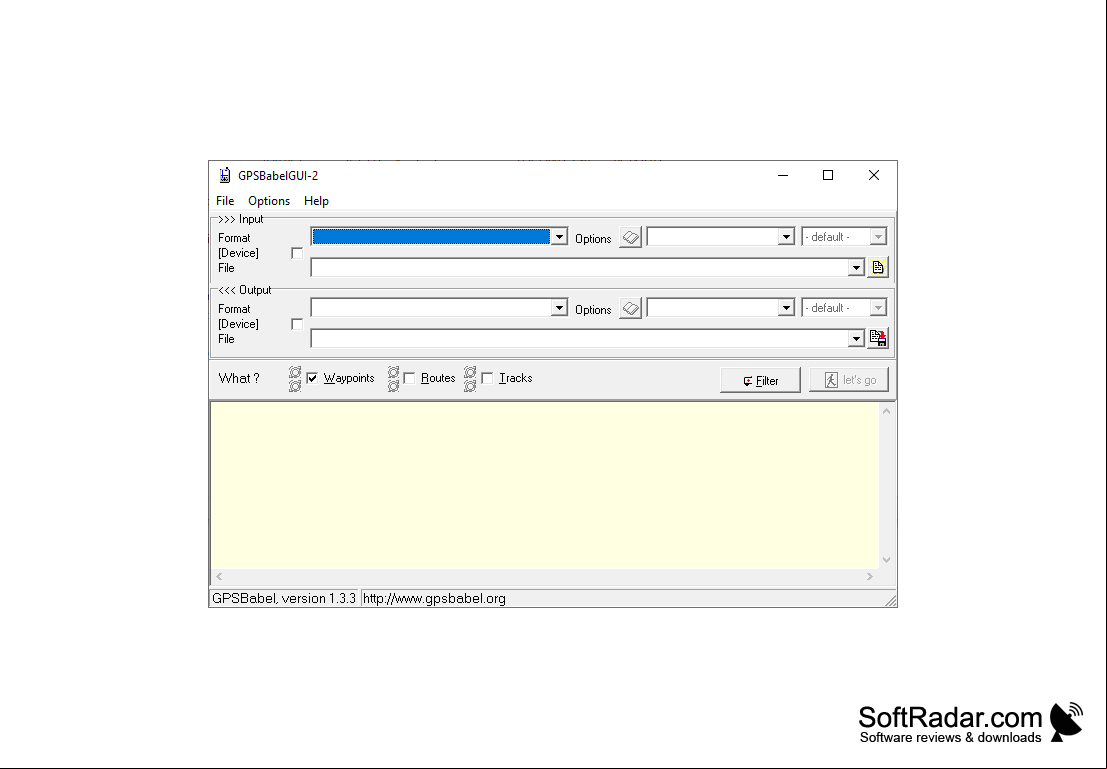Click 'GPSBabel, version 1.3.3' status text
The height and width of the screenshot is (769, 1107).
284,599
